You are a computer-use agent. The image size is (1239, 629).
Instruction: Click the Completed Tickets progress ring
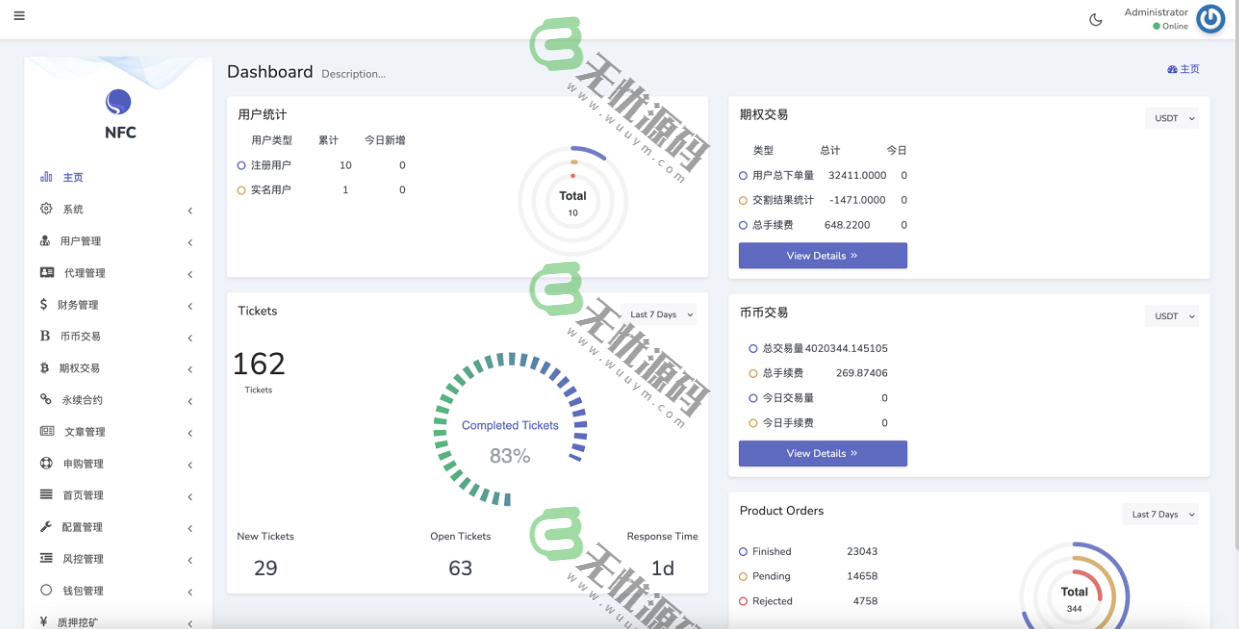[x=510, y=425]
